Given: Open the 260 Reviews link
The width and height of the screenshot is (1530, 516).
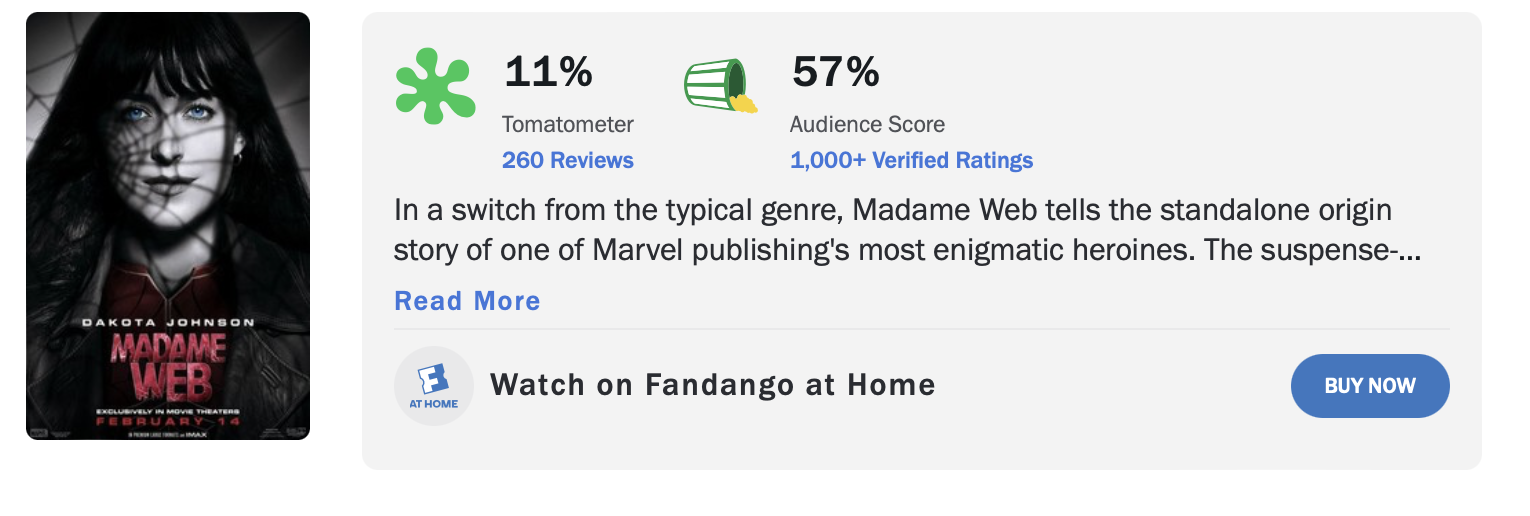Looking at the screenshot, I should [568, 160].
